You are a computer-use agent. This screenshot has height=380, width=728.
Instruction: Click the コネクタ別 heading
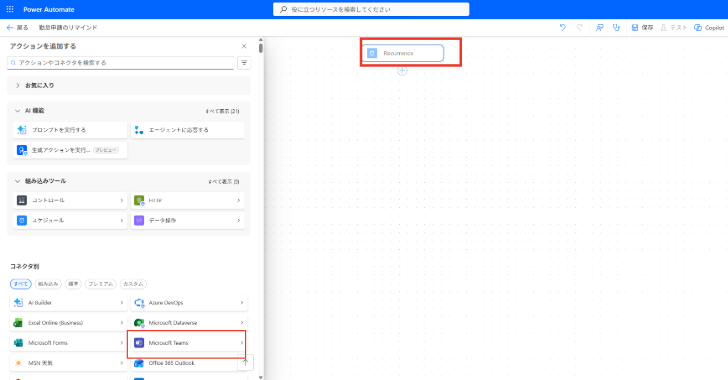point(25,266)
